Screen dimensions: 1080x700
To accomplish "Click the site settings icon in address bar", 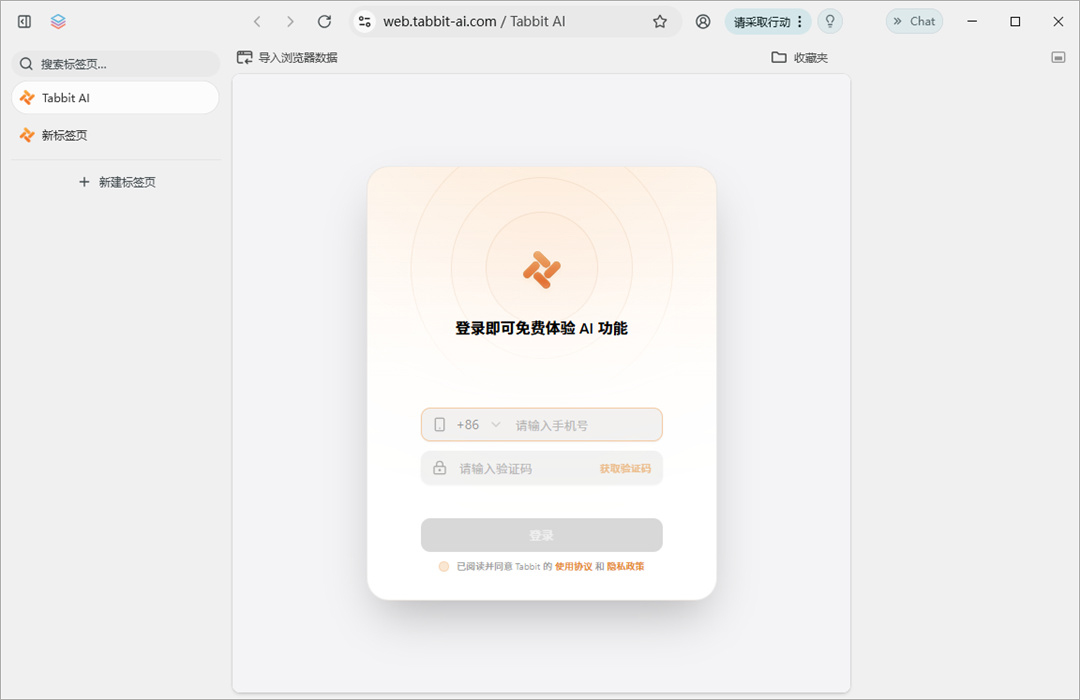I will pos(364,20).
